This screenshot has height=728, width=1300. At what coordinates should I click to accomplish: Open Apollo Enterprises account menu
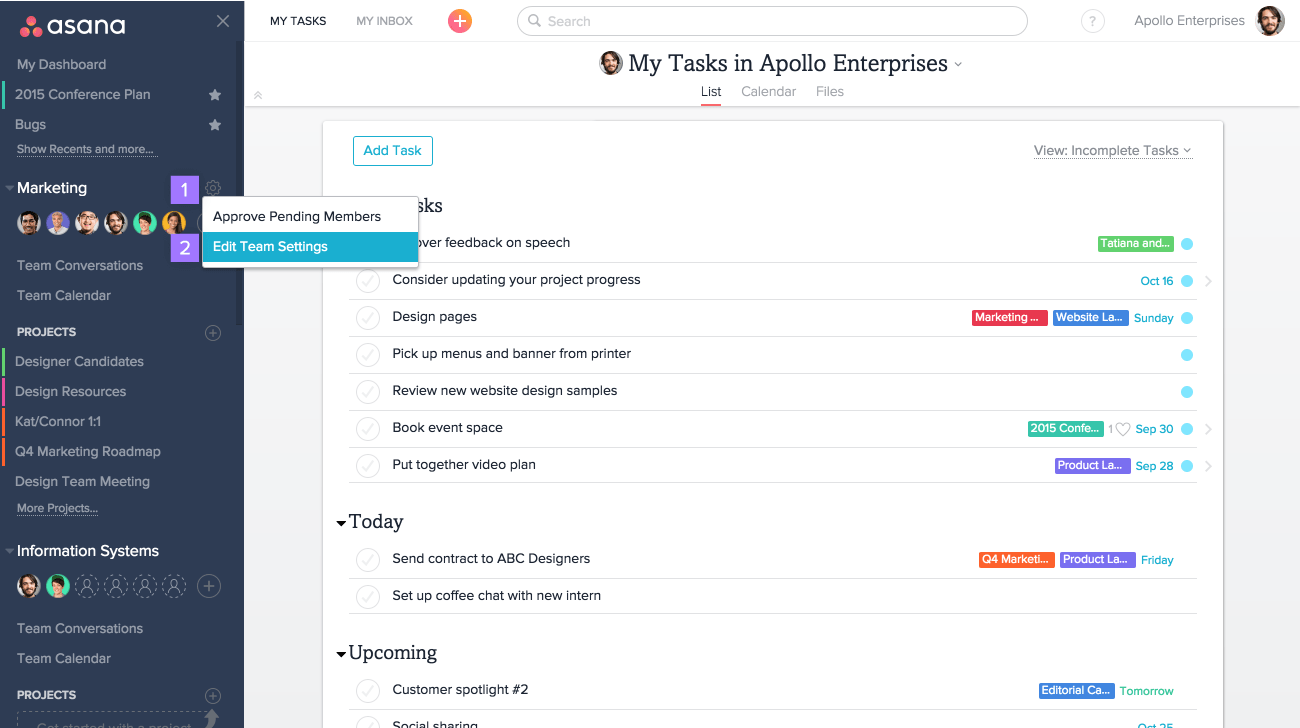[1189, 21]
